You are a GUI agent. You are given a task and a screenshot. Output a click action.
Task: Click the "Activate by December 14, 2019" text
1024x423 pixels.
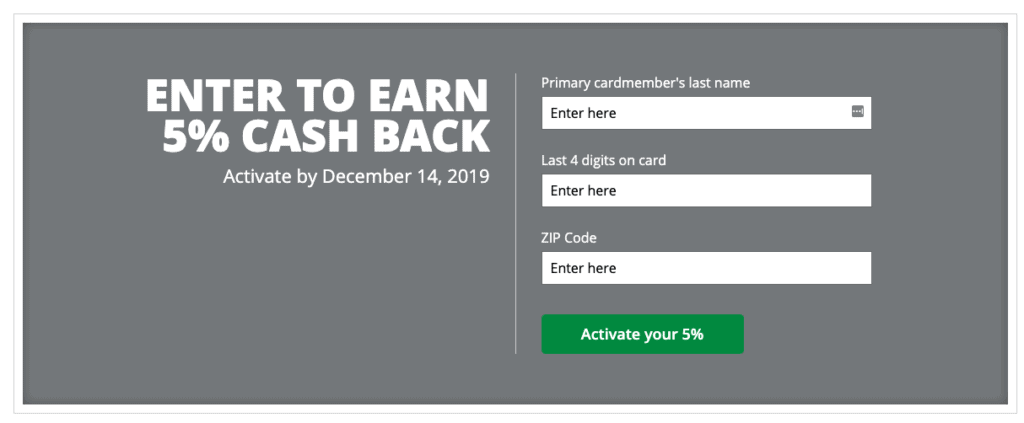click(356, 176)
